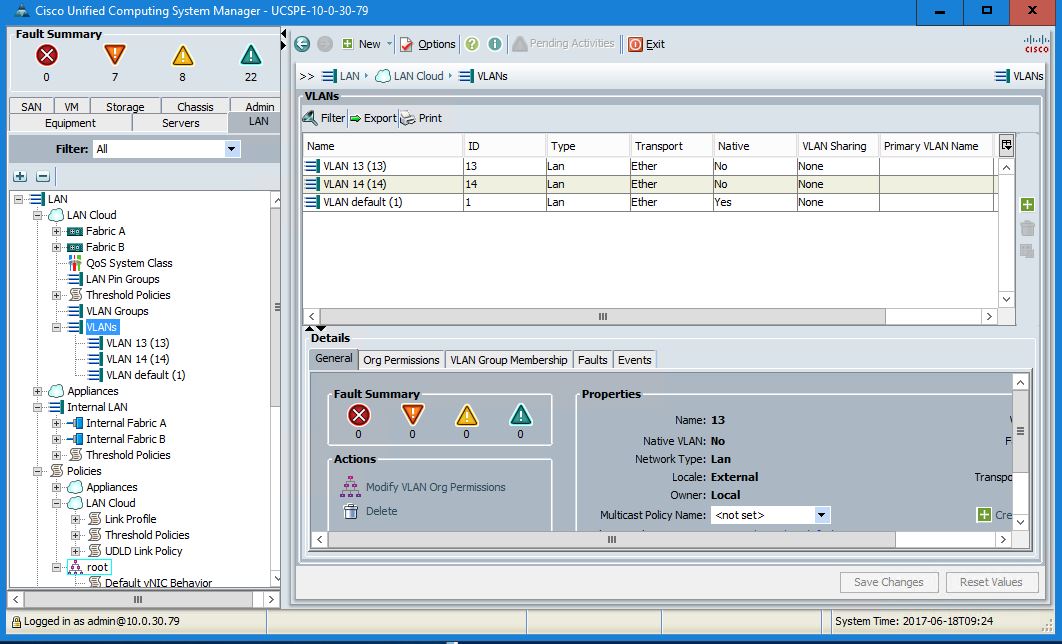Add a VLAN with the green plus icon
The width and height of the screenshot is (1062, 644).
coord(1027,205)
